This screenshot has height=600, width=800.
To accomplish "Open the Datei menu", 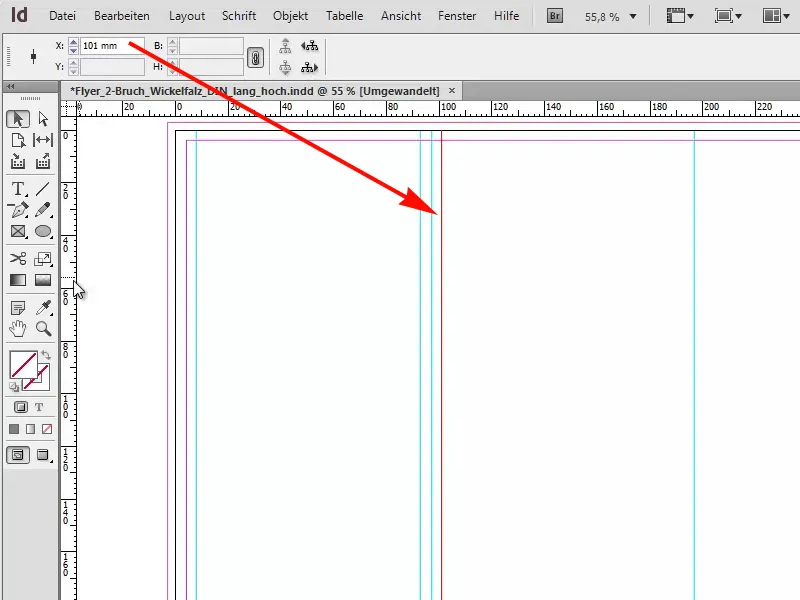I will [62, 16].
